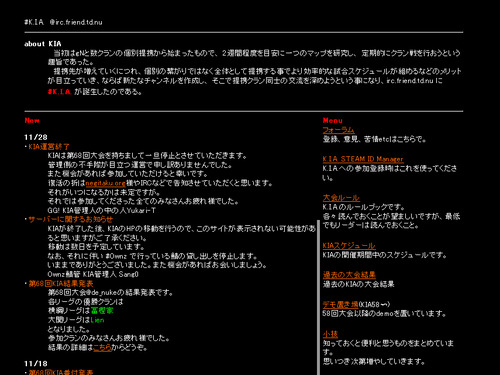Open the 大会ルール rulebook link
This screenshot has width=500, height=375.
[x=341, y=198]
